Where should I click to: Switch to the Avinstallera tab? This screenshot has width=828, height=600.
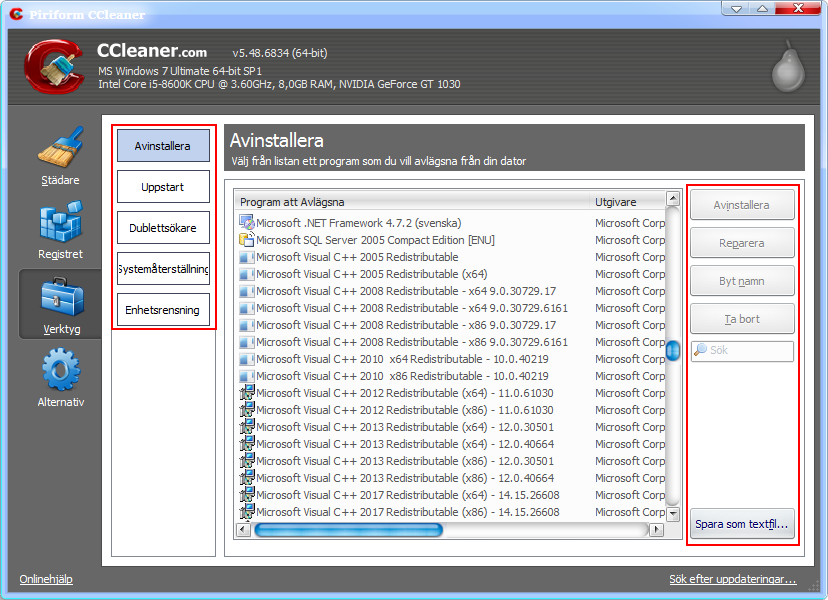pos(163,146)
